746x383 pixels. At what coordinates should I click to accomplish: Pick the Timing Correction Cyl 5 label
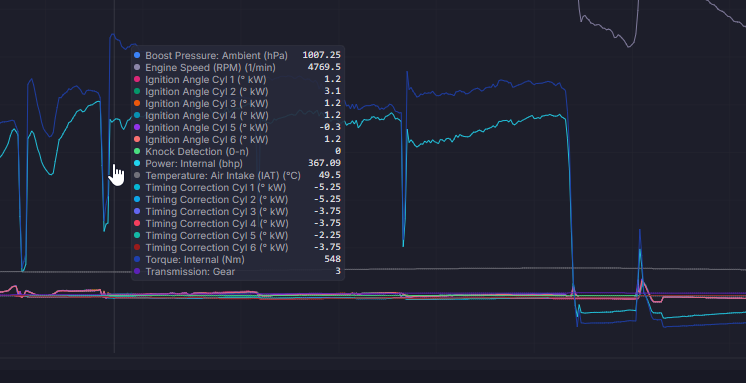coord(217,236)
